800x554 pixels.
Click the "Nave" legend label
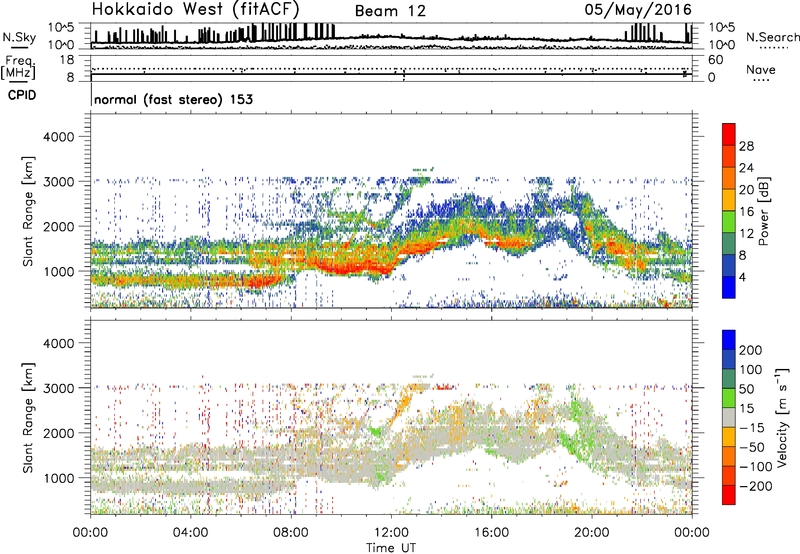coord(761,70)
